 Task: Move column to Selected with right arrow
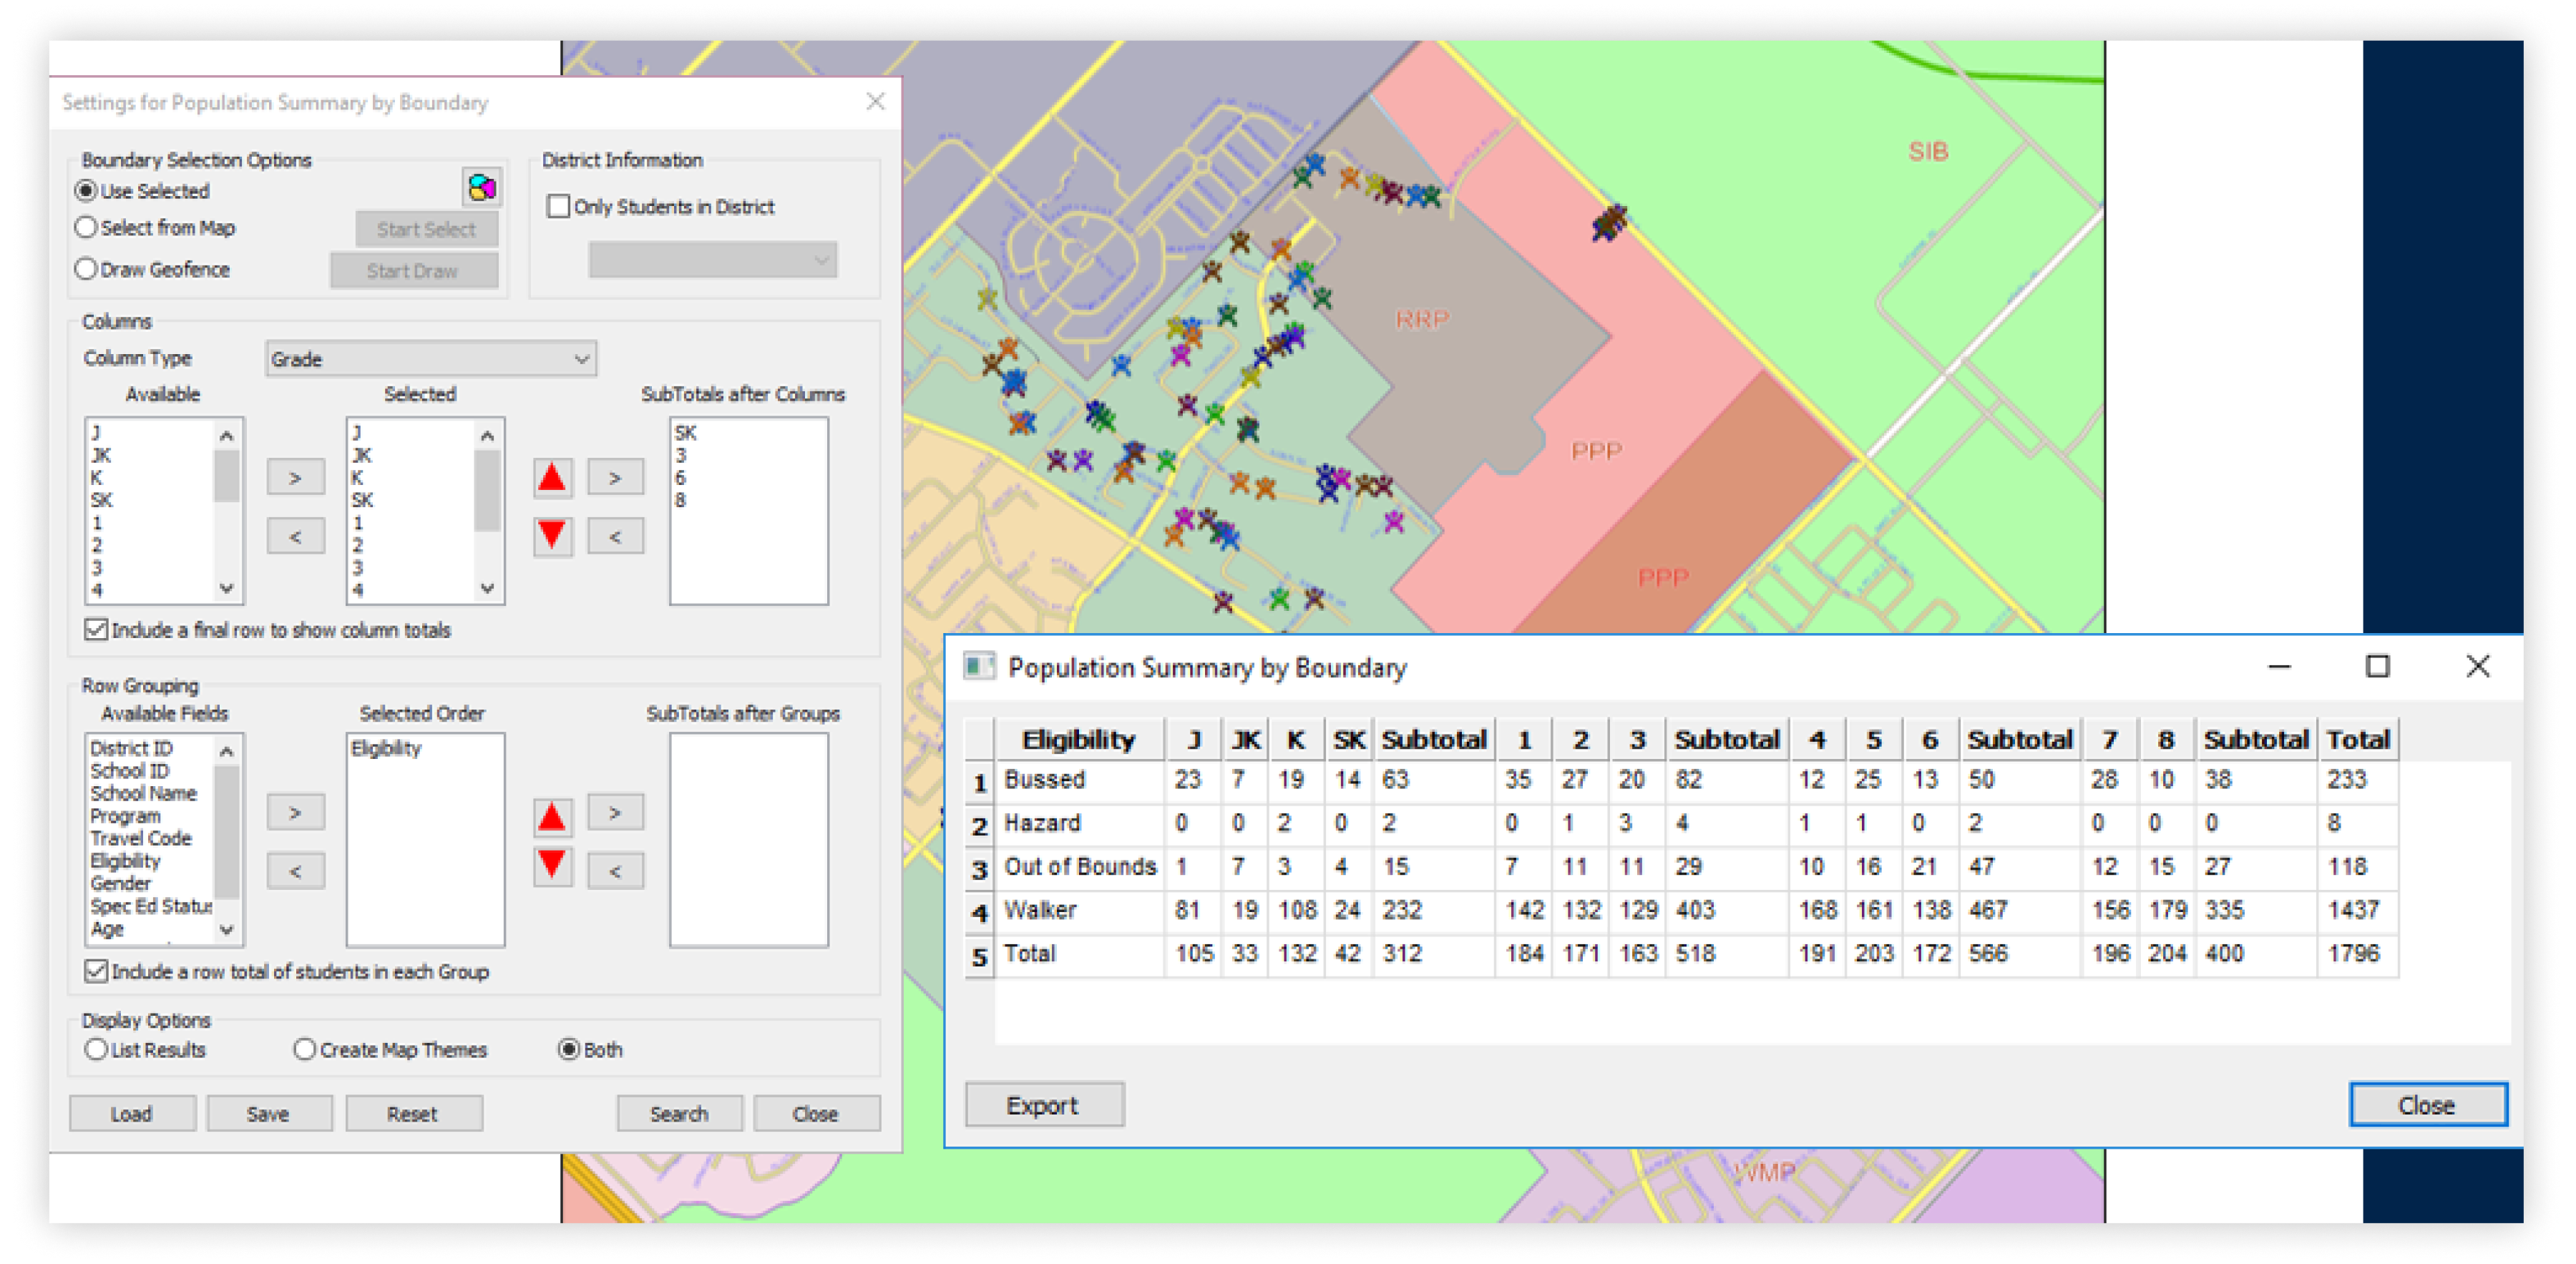click(295, 478)
